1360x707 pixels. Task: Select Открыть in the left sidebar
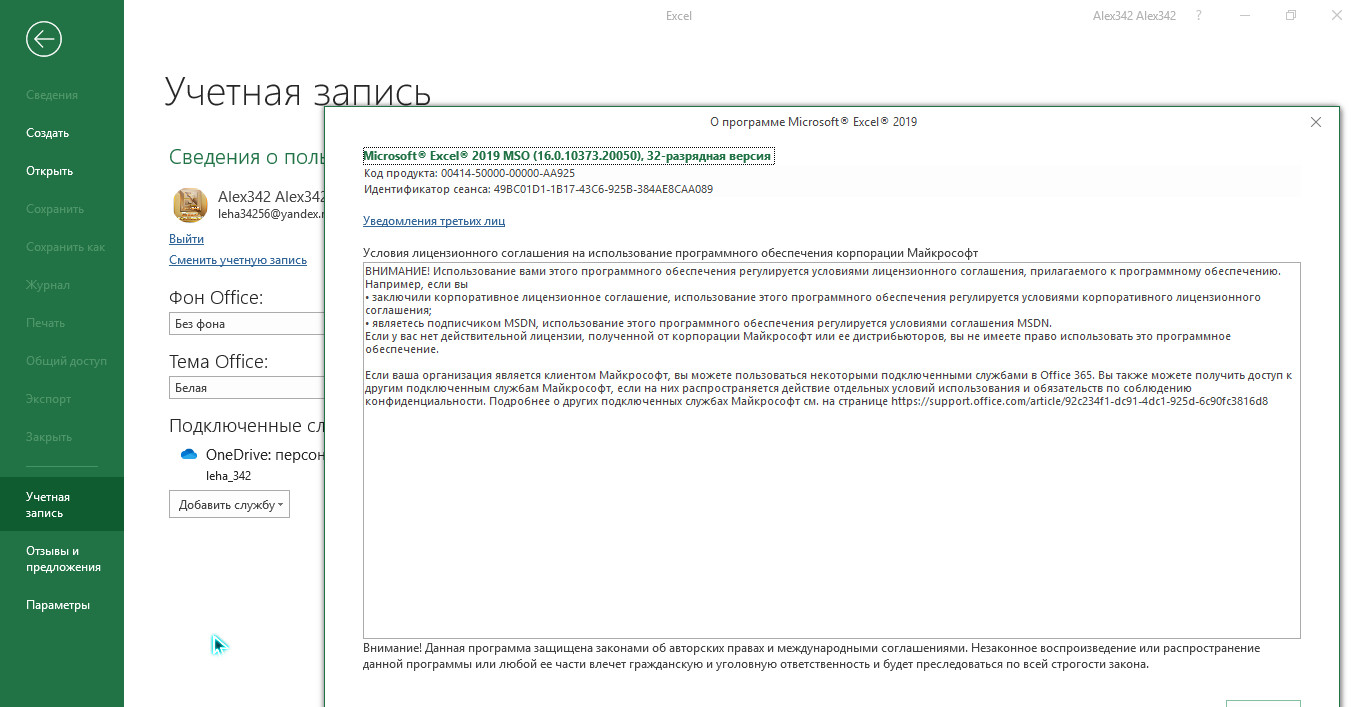click(x=49, y=171)
